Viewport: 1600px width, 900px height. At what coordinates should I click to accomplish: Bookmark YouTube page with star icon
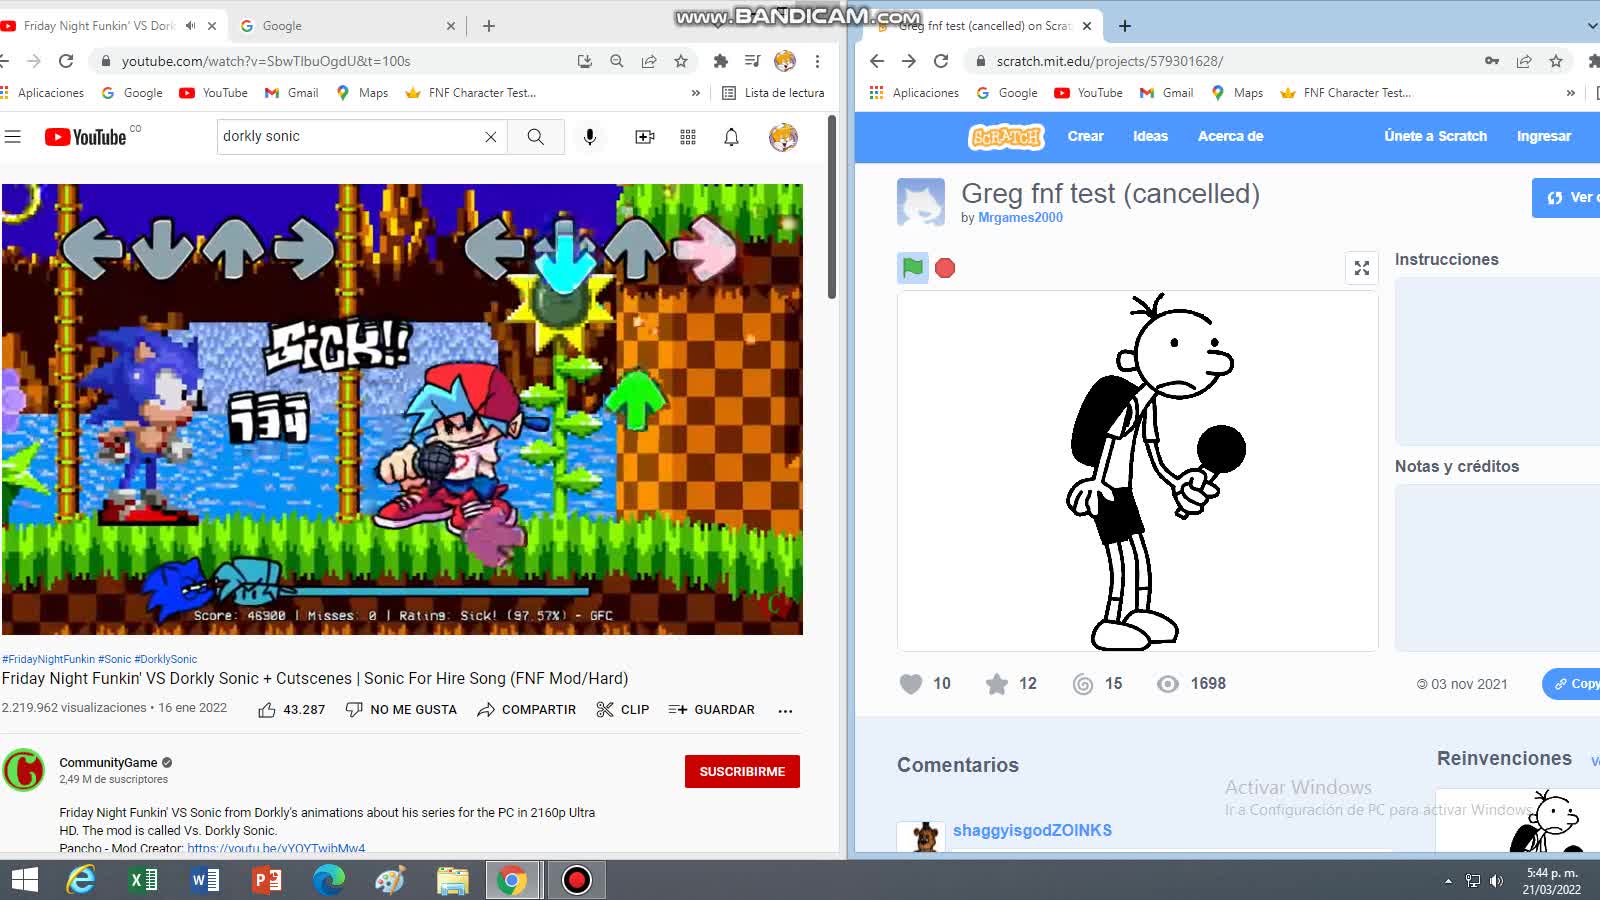pos(681,61)
